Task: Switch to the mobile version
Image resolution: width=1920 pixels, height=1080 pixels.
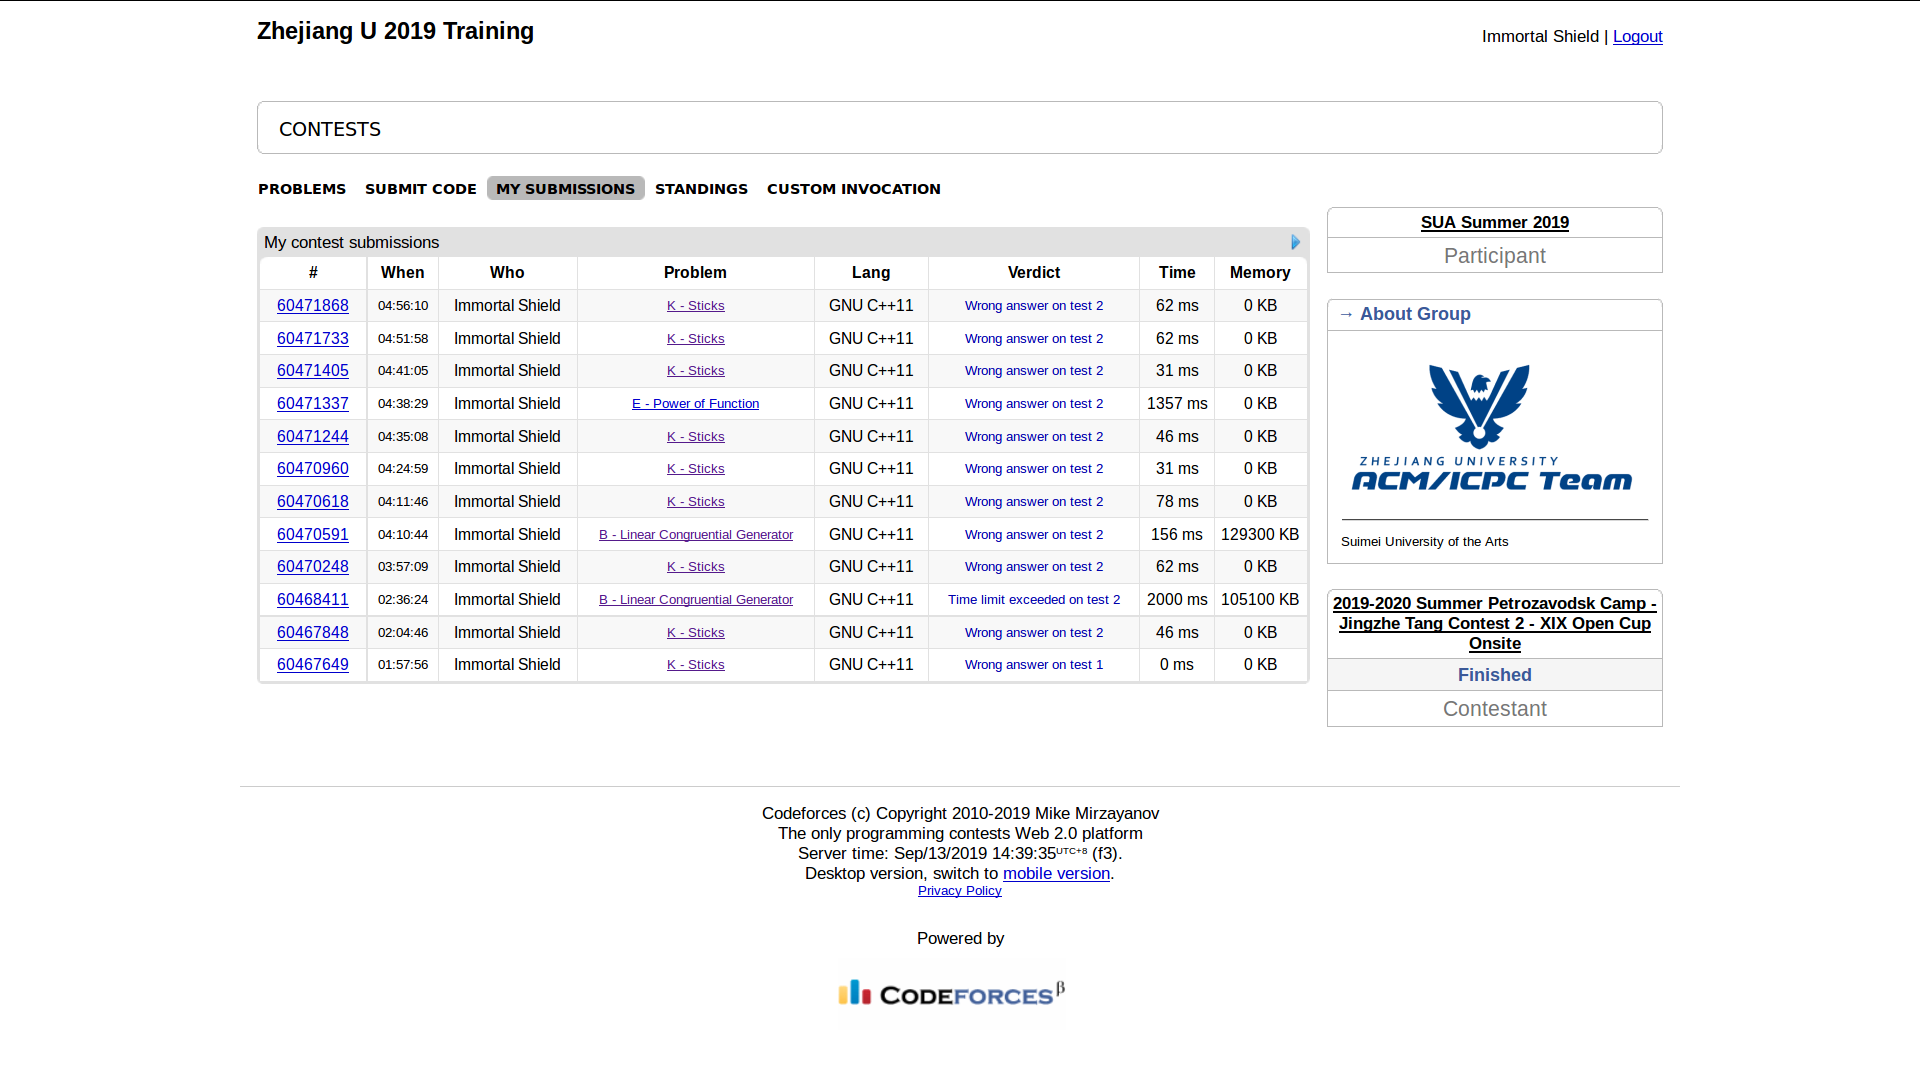Action: (x=1056, y=873)
